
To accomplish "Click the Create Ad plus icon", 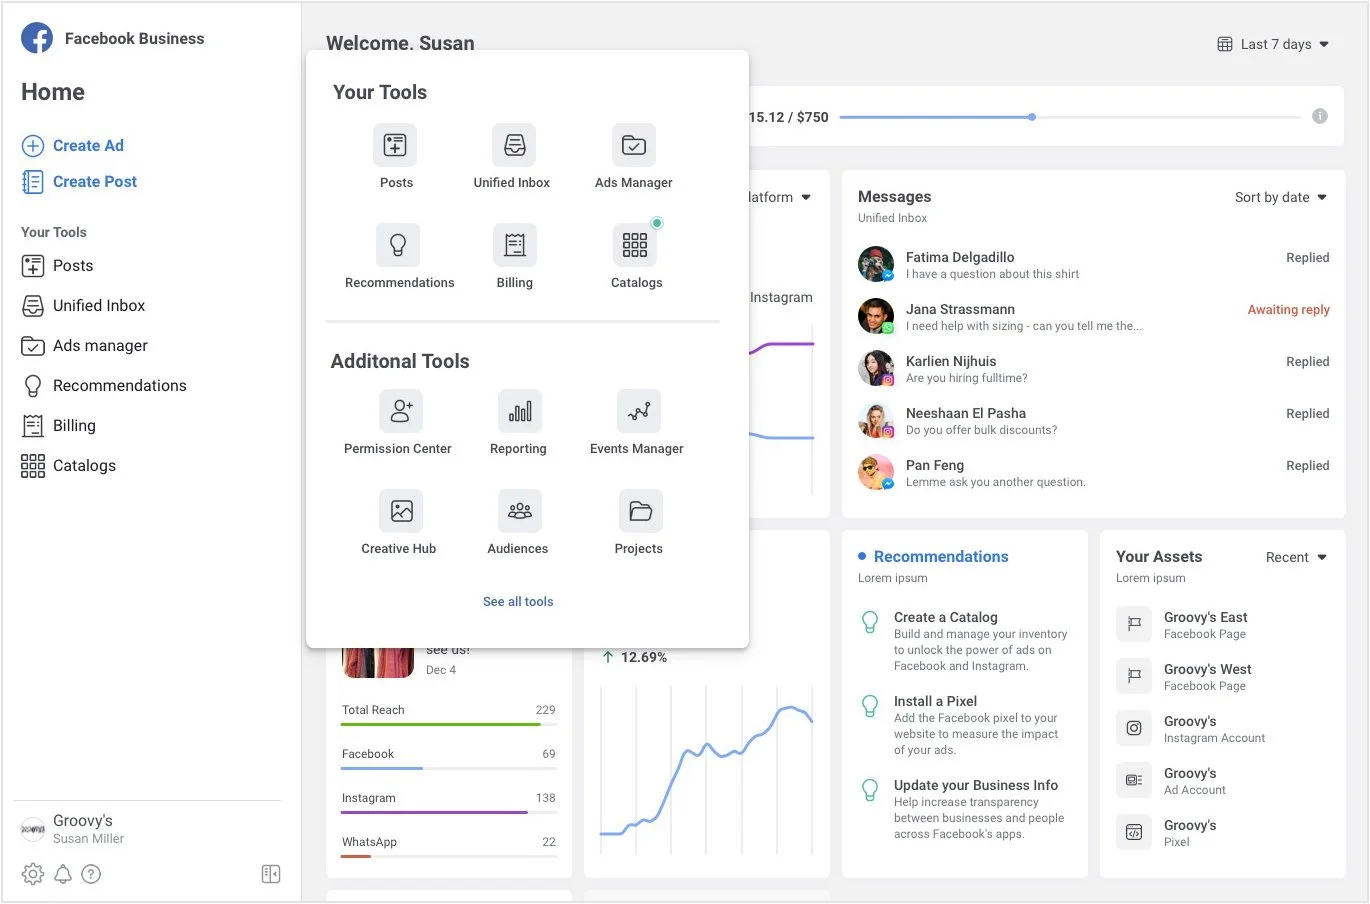I will (x=33, y=146).
